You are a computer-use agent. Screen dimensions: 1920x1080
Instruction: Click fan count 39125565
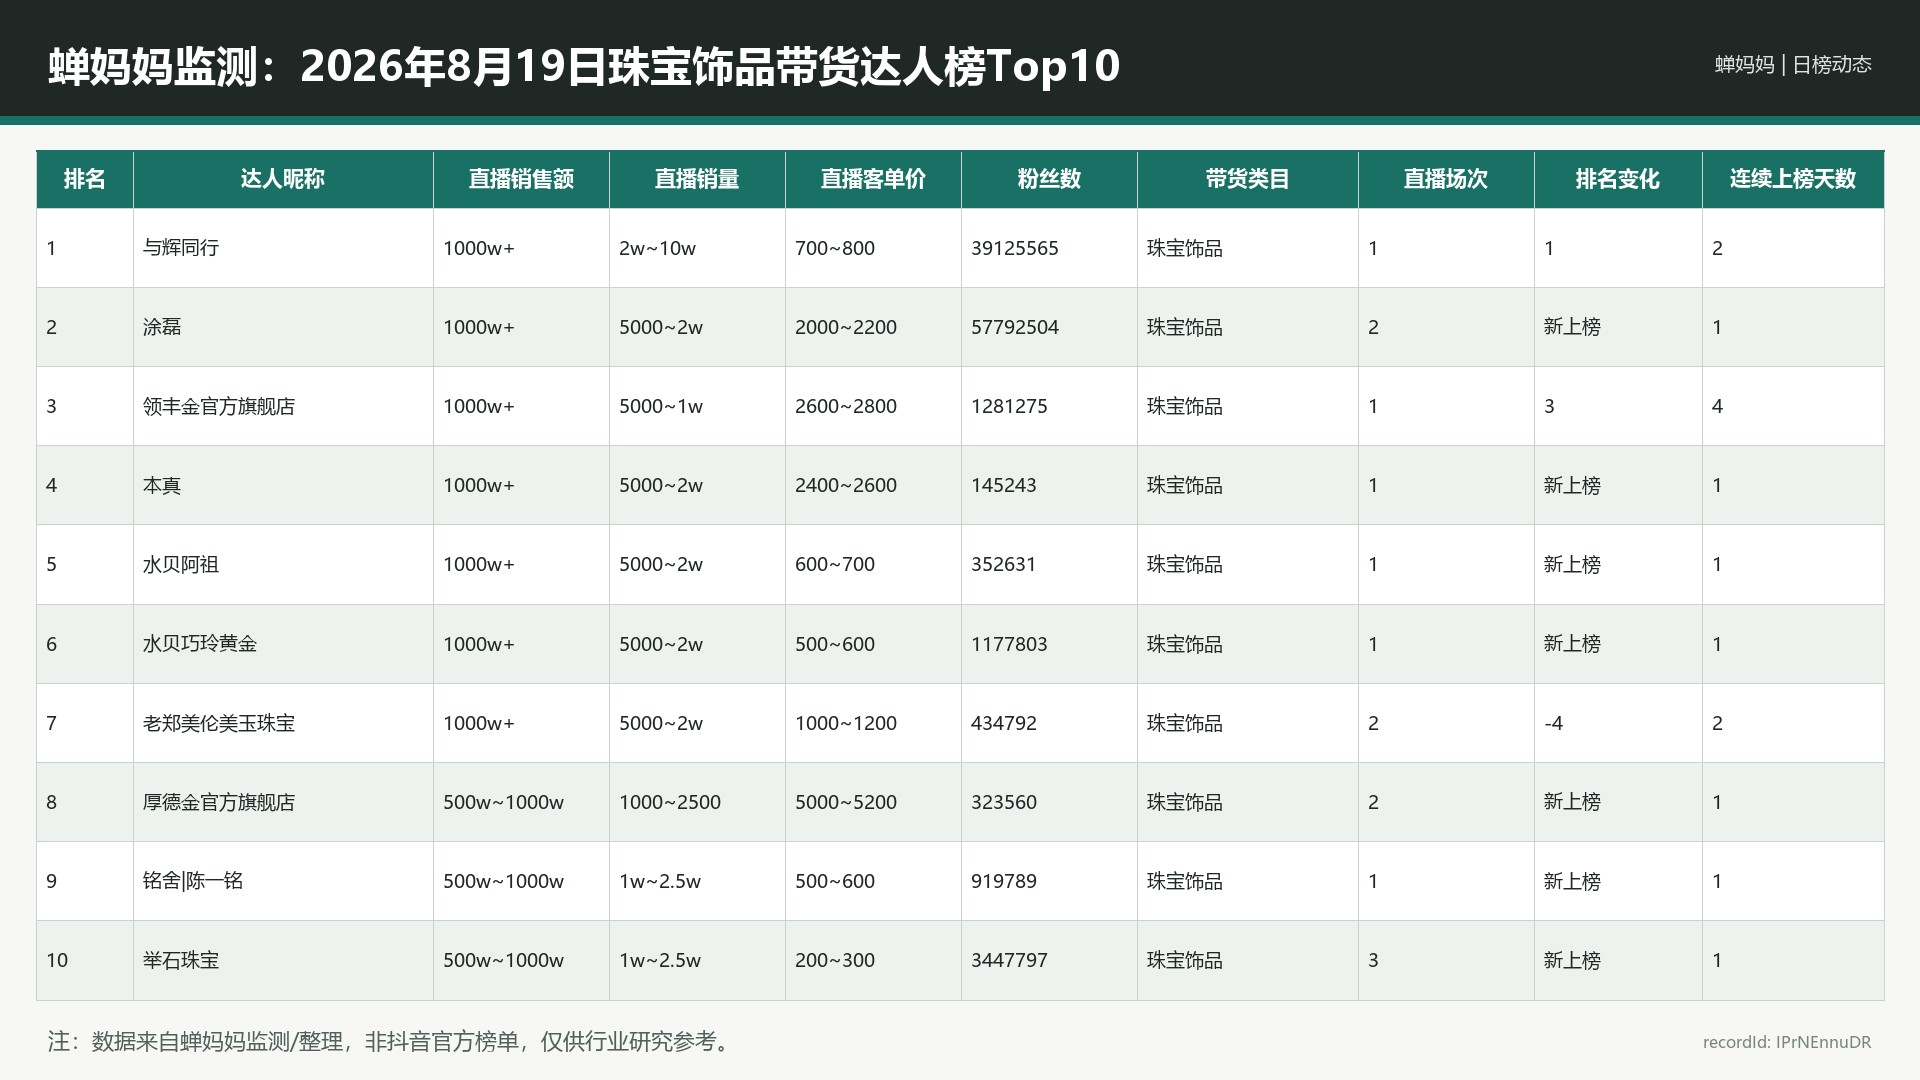pyautogui.click(x=1015, y=248)
